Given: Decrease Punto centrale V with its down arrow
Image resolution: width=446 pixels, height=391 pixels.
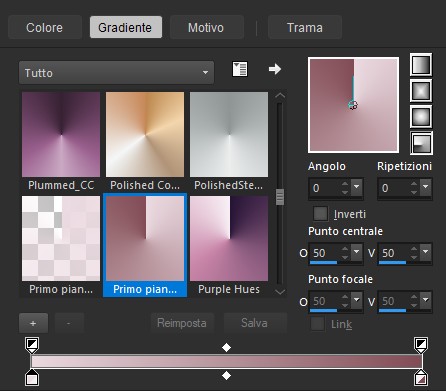Looking at the screenshot, I should tap(414, 257).
